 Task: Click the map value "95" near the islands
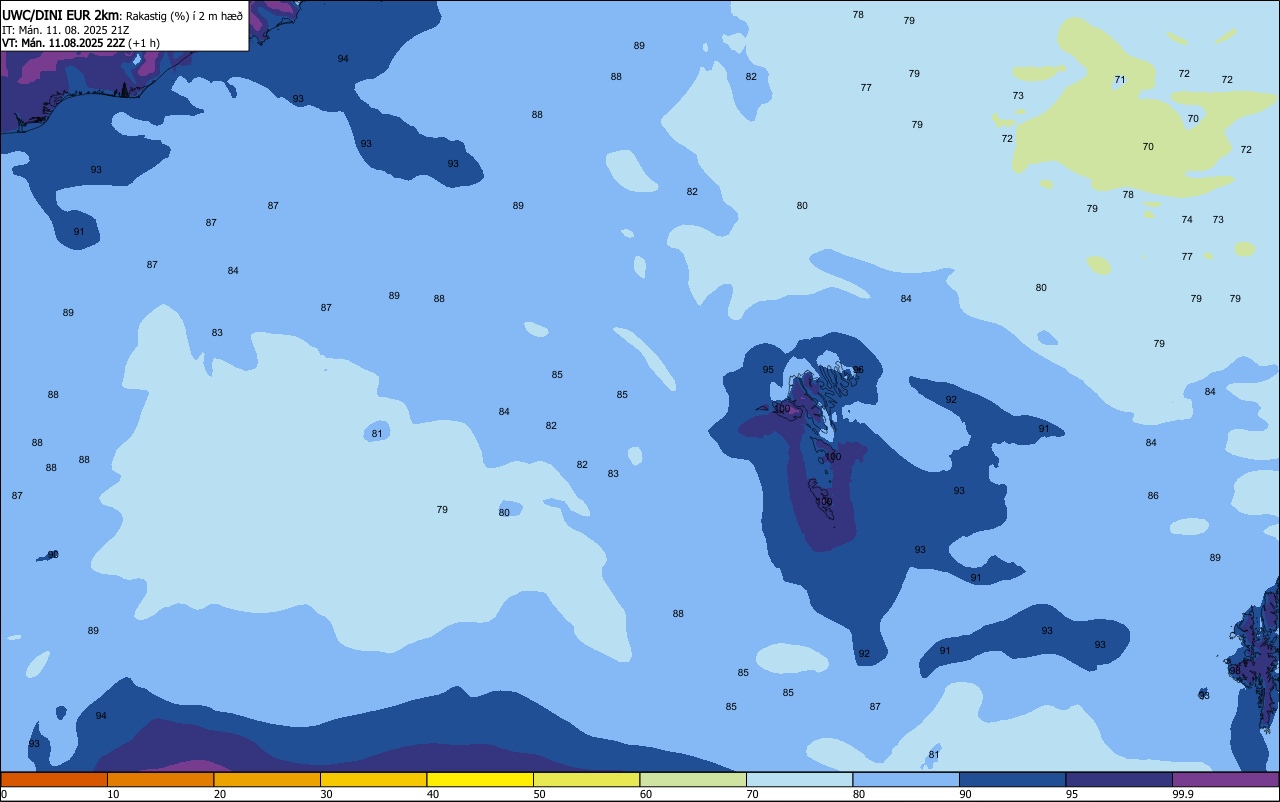[x=768, y=370]
